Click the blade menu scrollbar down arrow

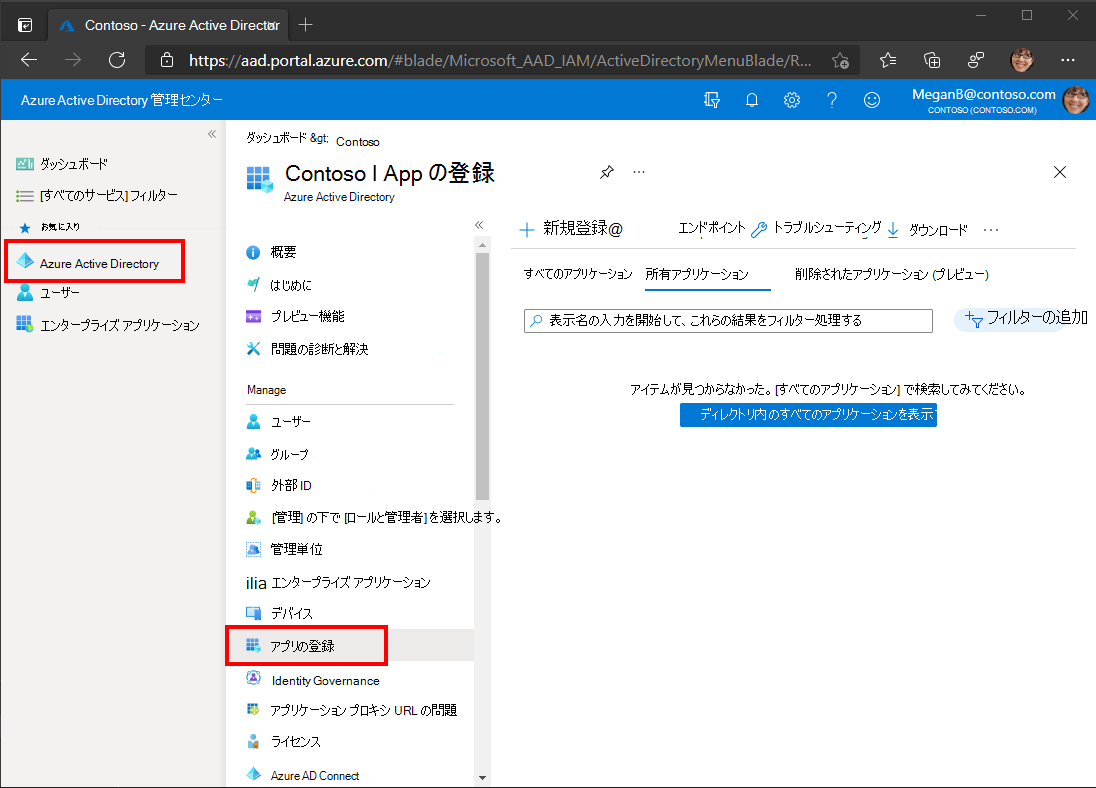pyautogui.click(x=482, y=778)
